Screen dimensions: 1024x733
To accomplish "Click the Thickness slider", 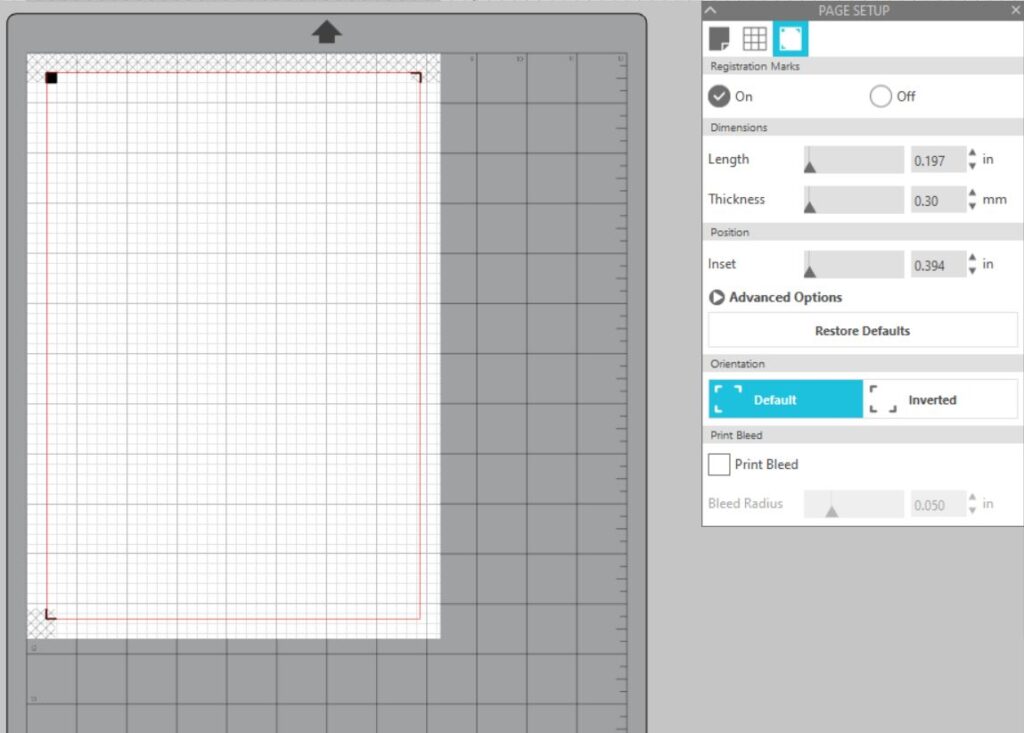I will (x=853, y=200).
